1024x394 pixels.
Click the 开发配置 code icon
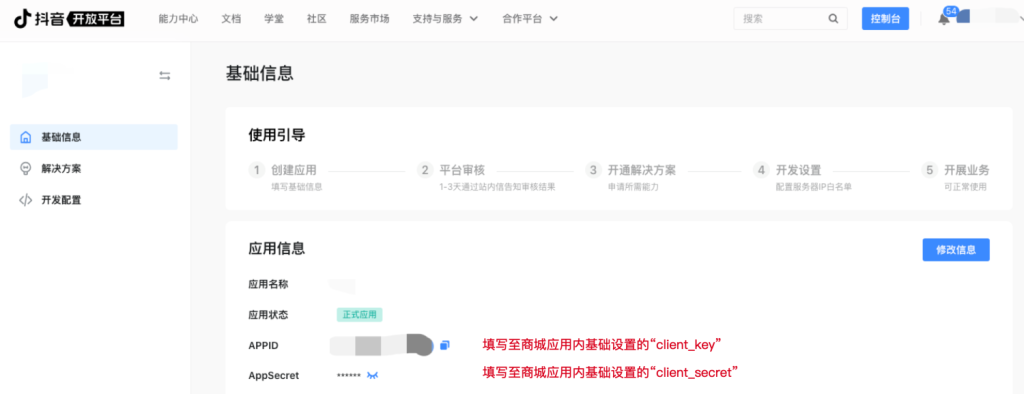pyautogui.click(x=25, y=200)
